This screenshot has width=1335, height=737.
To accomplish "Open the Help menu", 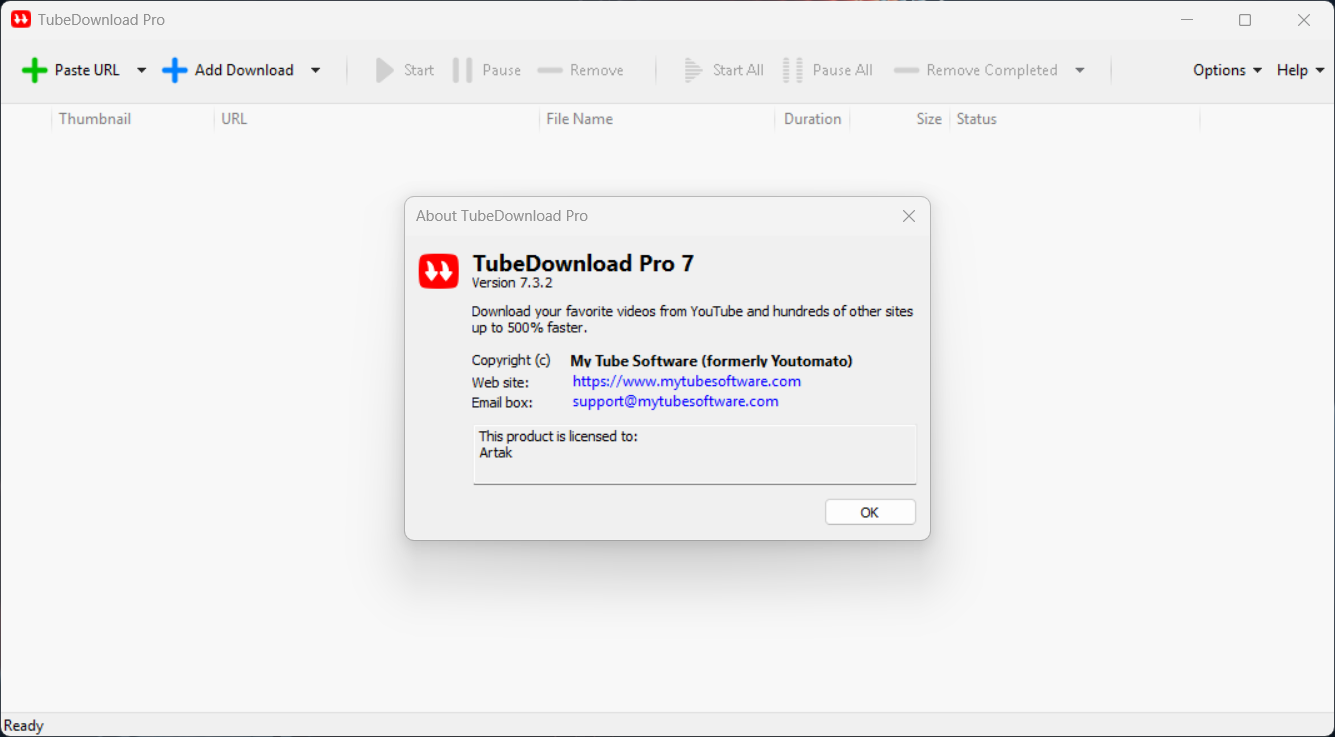I will pyautogui.click(x=1300, y=70).
